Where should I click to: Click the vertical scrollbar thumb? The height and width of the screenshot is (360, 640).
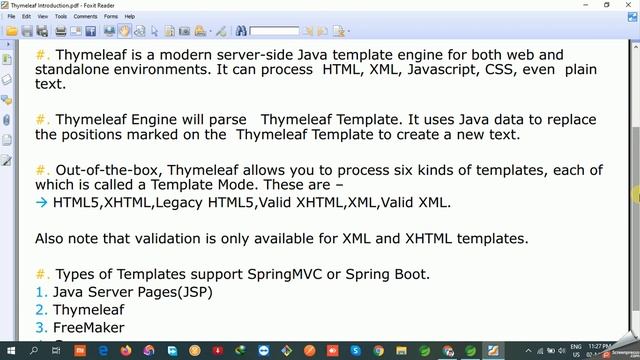pos(635,218)
